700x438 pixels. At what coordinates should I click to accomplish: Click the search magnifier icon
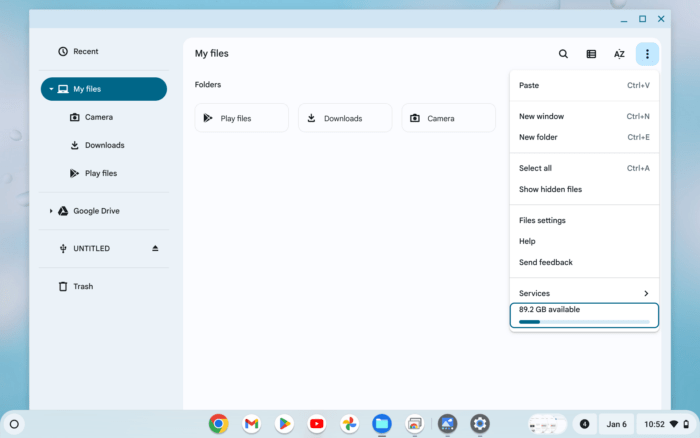pos(563,54)
